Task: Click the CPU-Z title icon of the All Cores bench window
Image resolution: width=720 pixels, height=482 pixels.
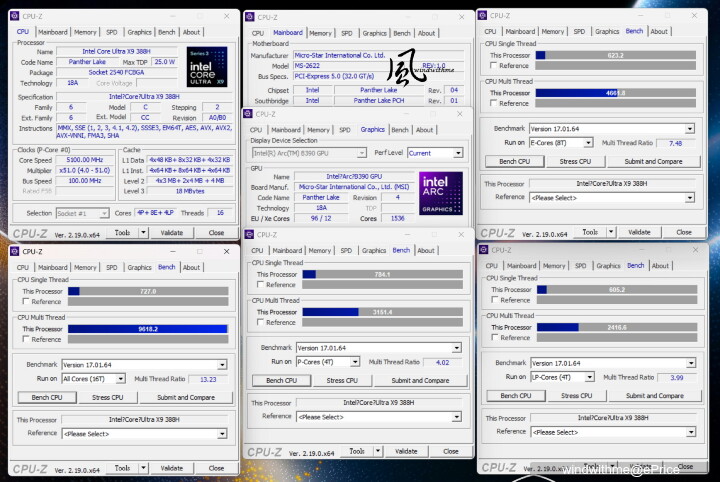Action: [15, 251]
